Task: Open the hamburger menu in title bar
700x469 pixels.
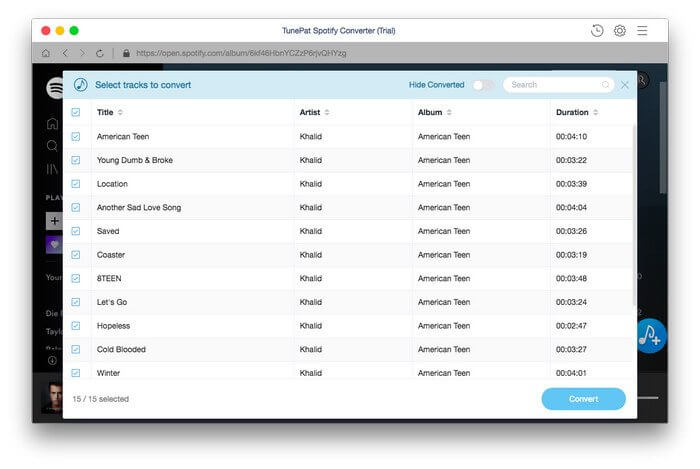Action: point(642,31)
